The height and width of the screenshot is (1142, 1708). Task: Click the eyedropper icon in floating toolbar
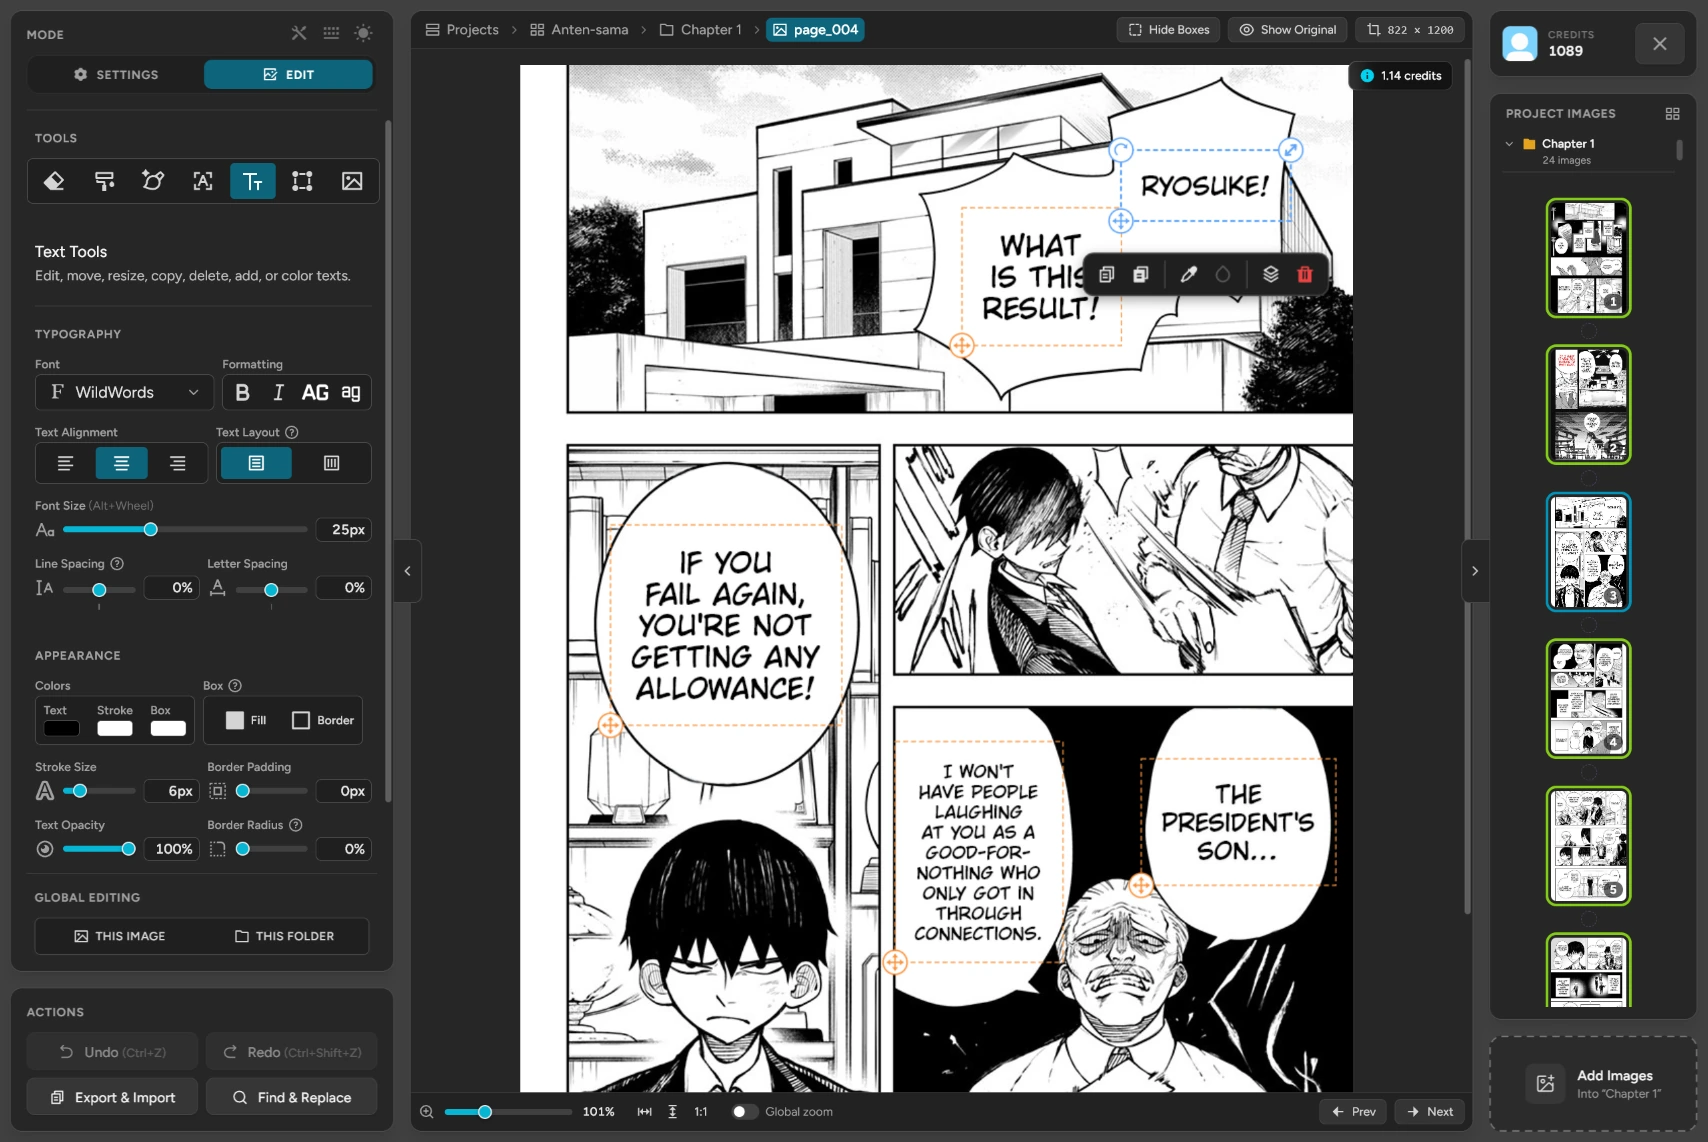[1189, 274]
